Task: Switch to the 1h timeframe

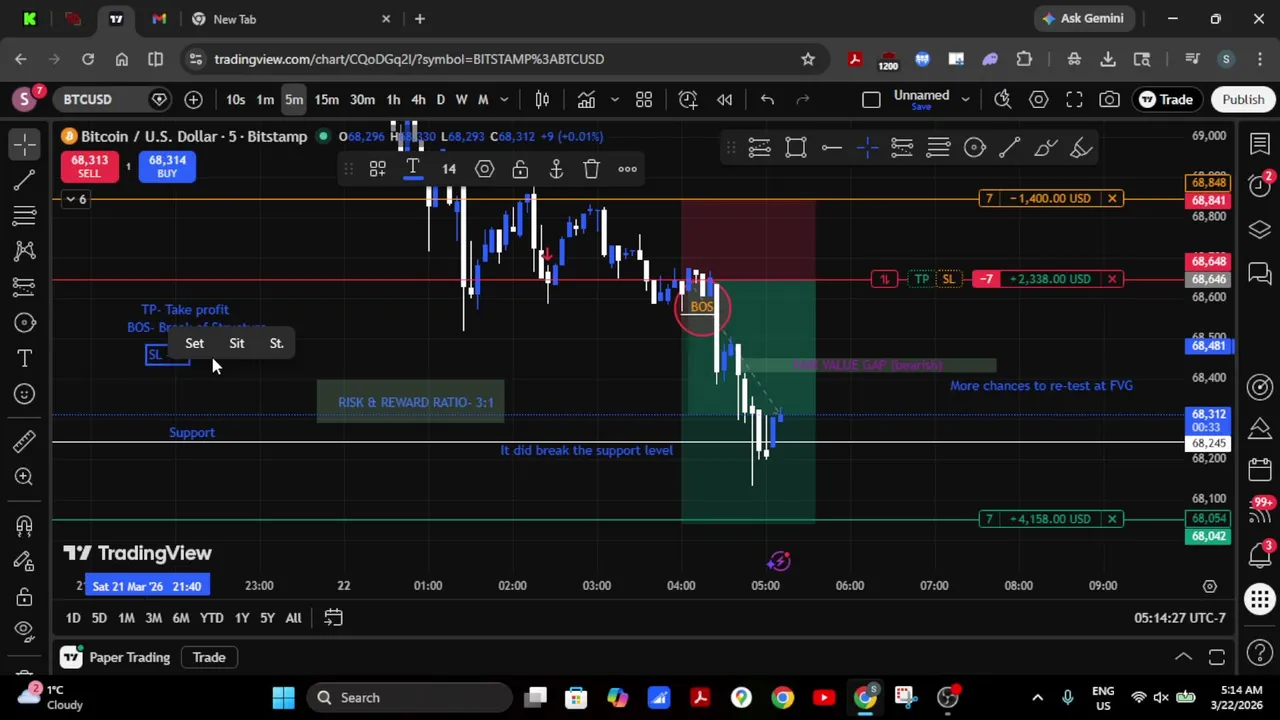Action: (393, 99)
